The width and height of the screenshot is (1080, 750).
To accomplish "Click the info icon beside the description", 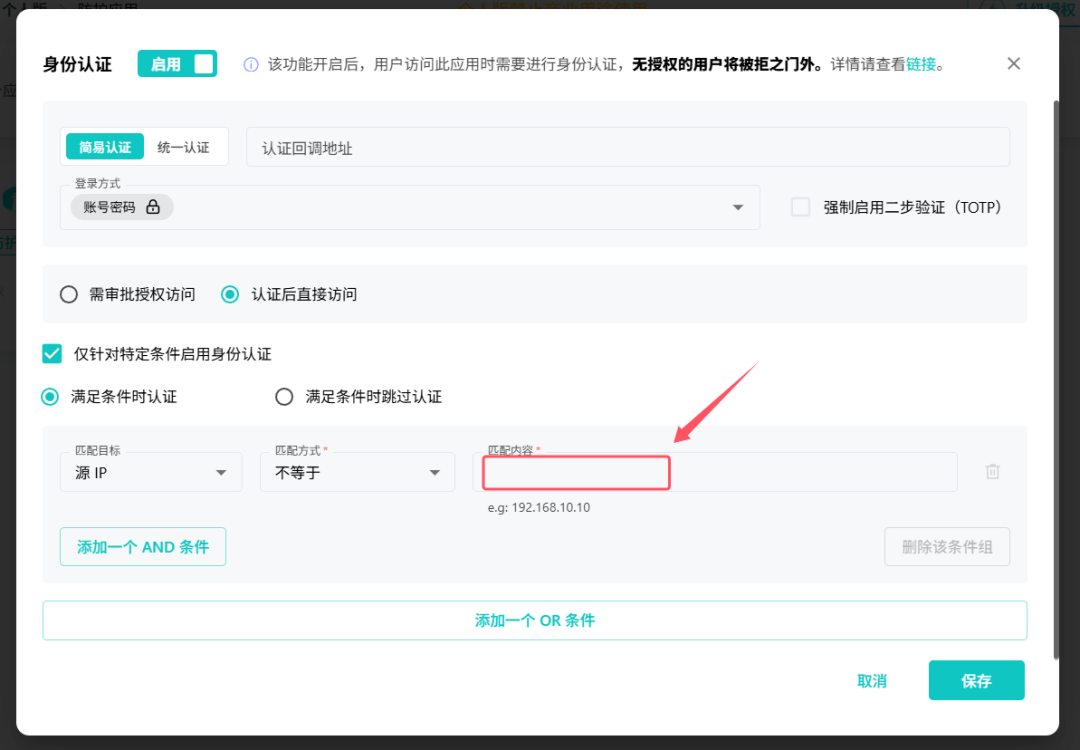I will pyautogui.click(x=251, y=65).
